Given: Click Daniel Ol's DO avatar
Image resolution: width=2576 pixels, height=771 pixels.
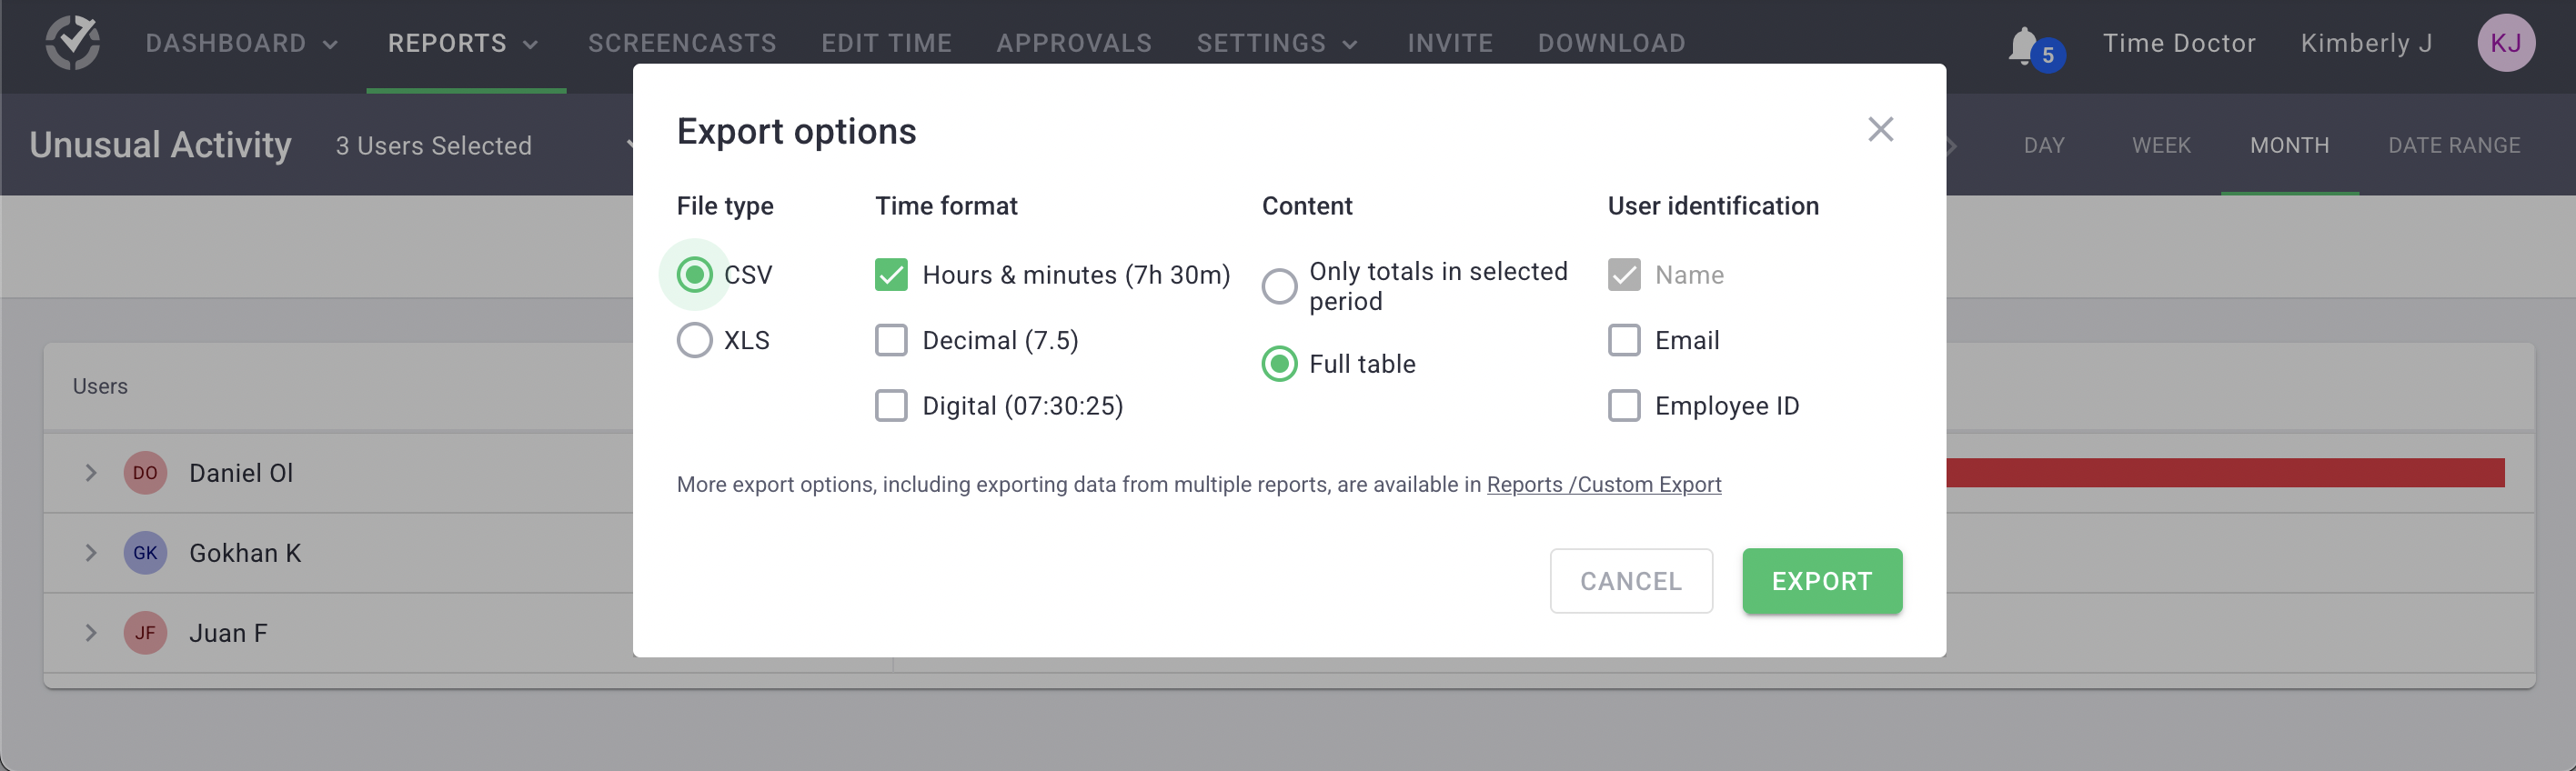Looking at the screenshot, I should 145,473.
